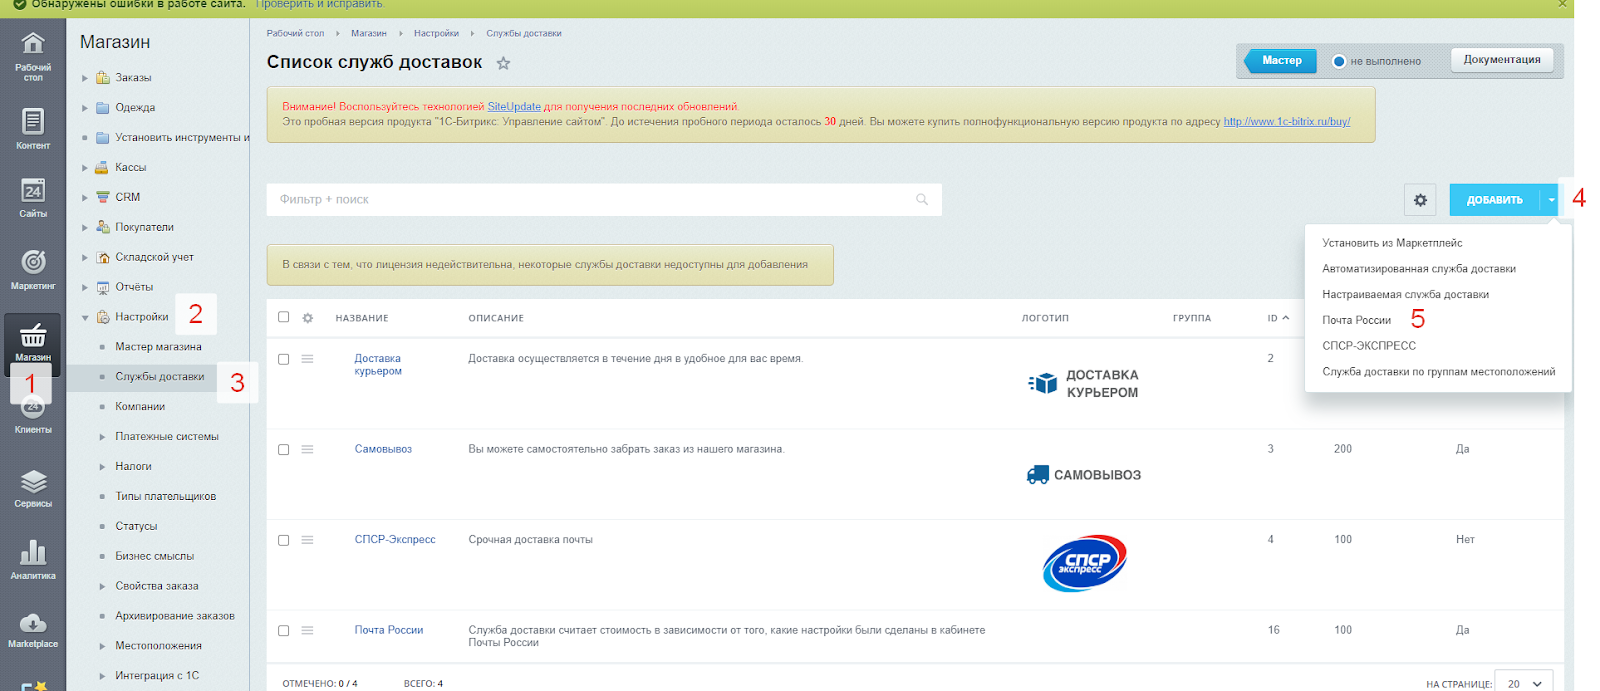Click the Покупатели icon in tree
Screen dimensions: 1600x691
102,227
